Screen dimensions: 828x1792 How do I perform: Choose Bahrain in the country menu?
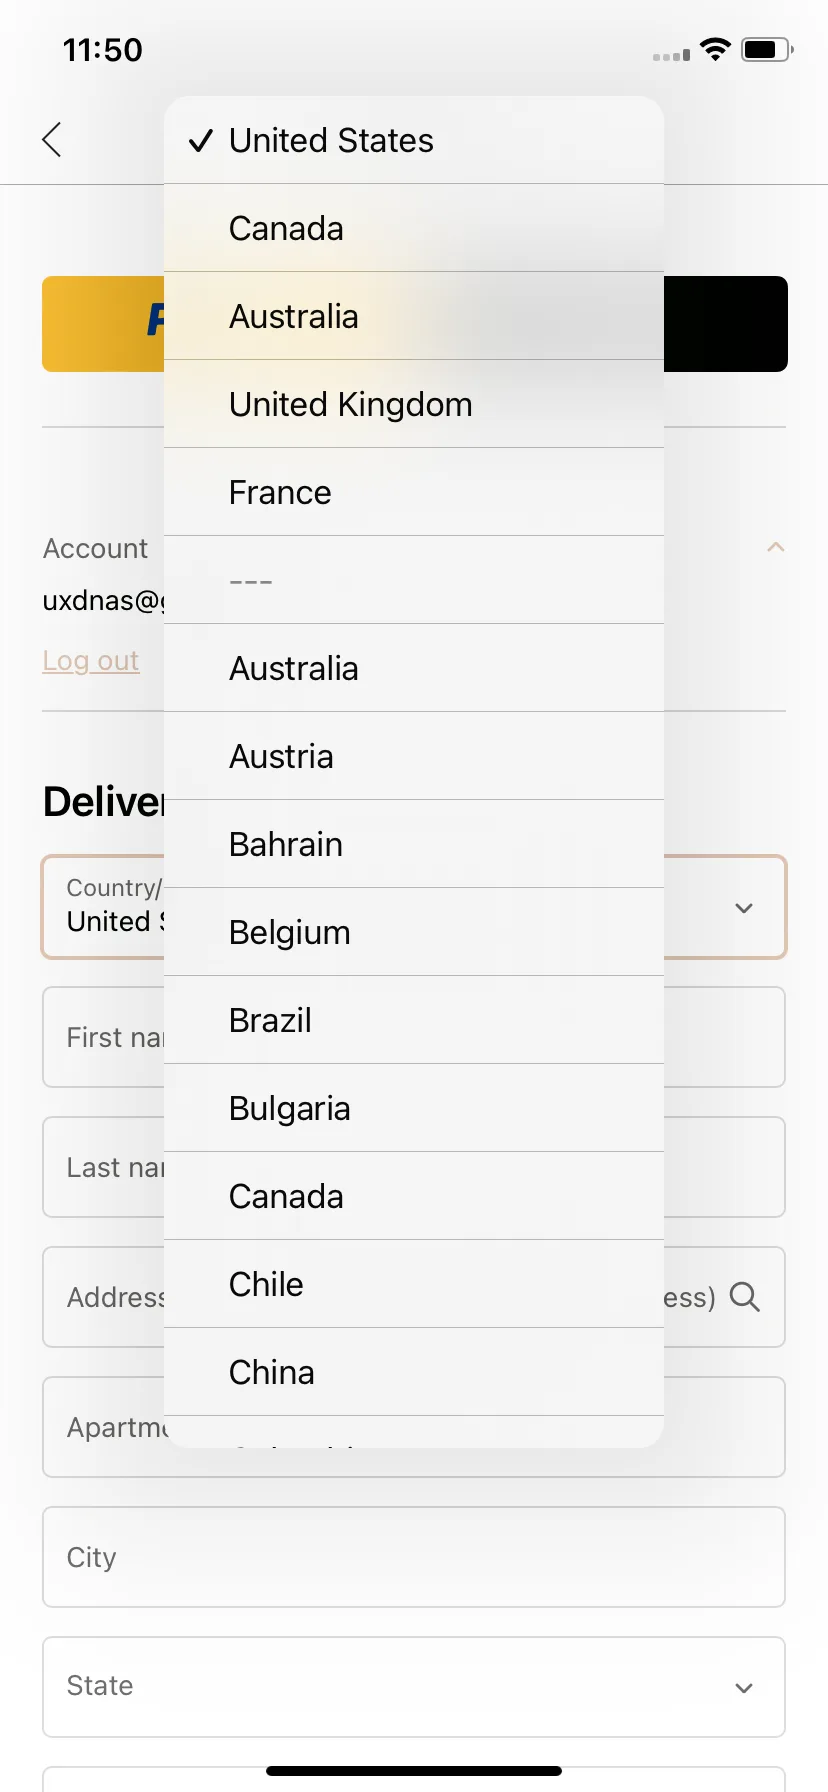click(414, 844)
